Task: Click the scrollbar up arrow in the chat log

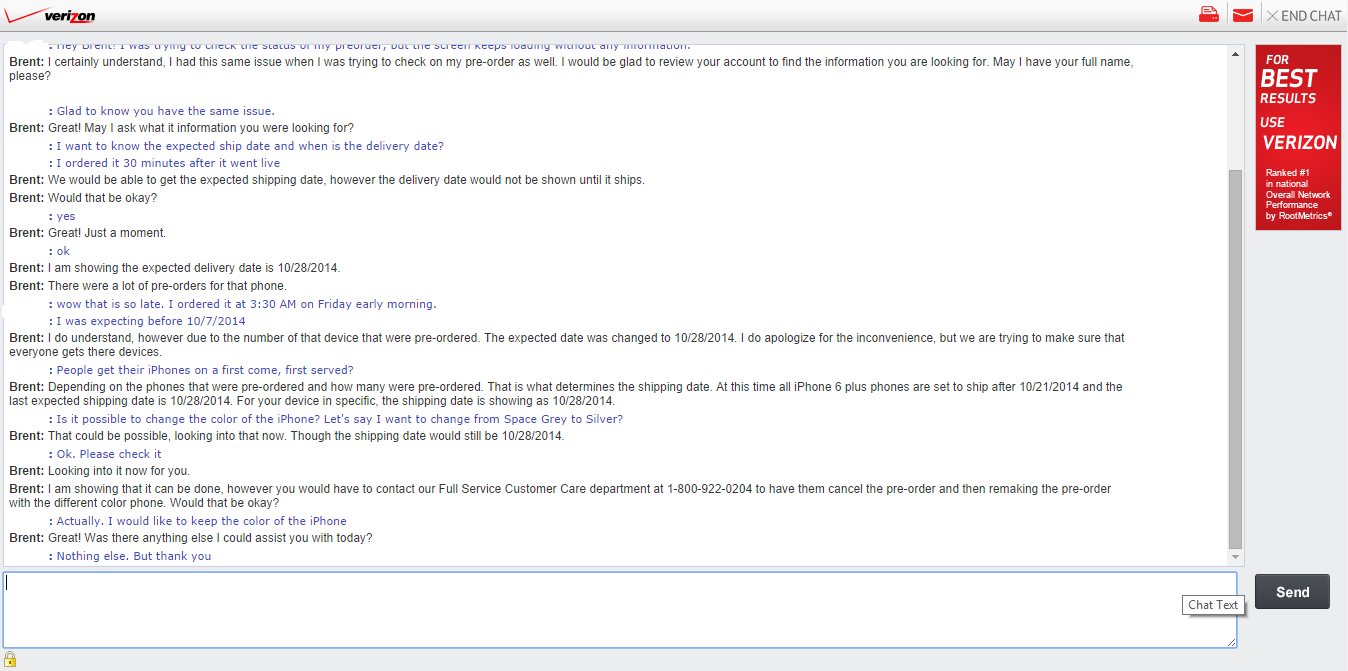Action: tap(1236, 54)
